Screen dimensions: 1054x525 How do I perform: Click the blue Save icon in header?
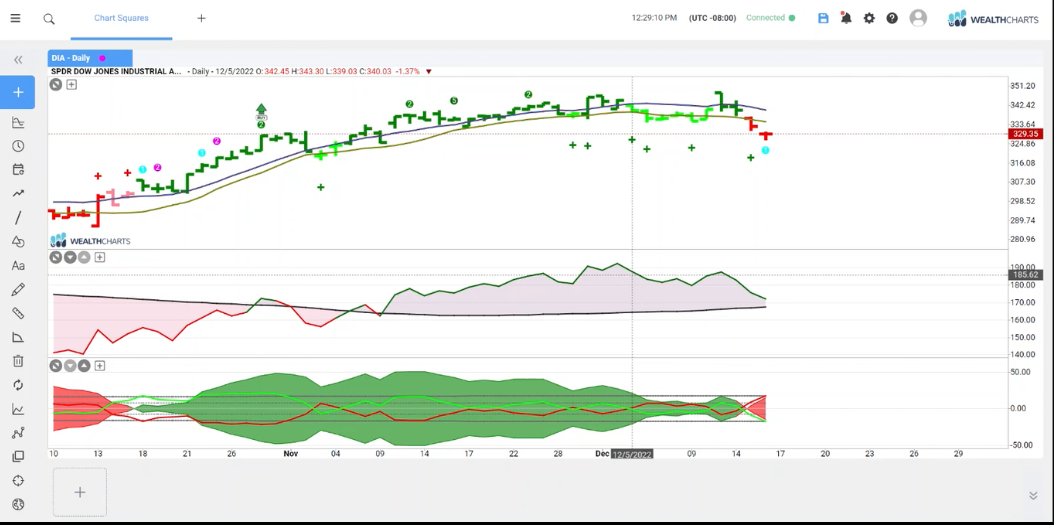pos(823,18)
